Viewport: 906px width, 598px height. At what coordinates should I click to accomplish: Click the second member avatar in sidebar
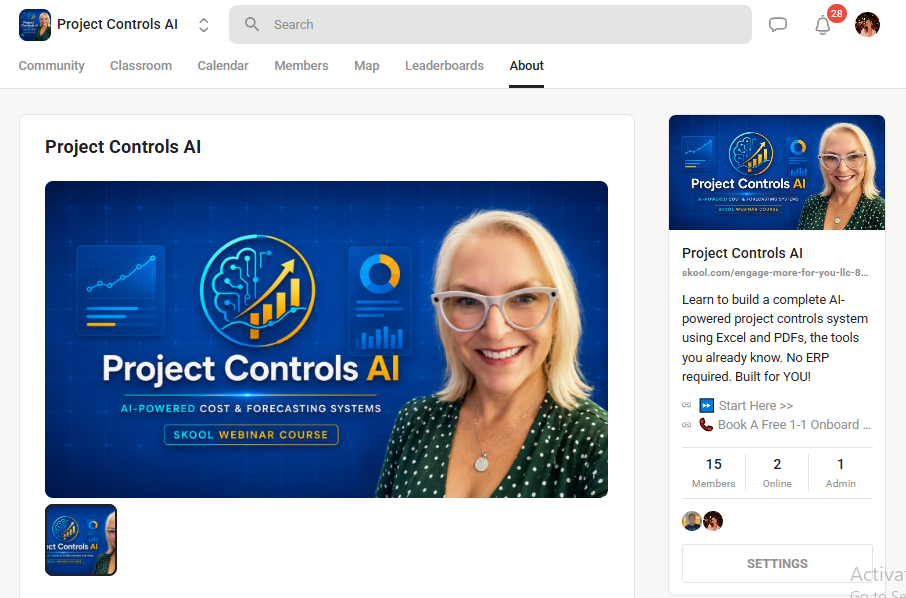713,521
